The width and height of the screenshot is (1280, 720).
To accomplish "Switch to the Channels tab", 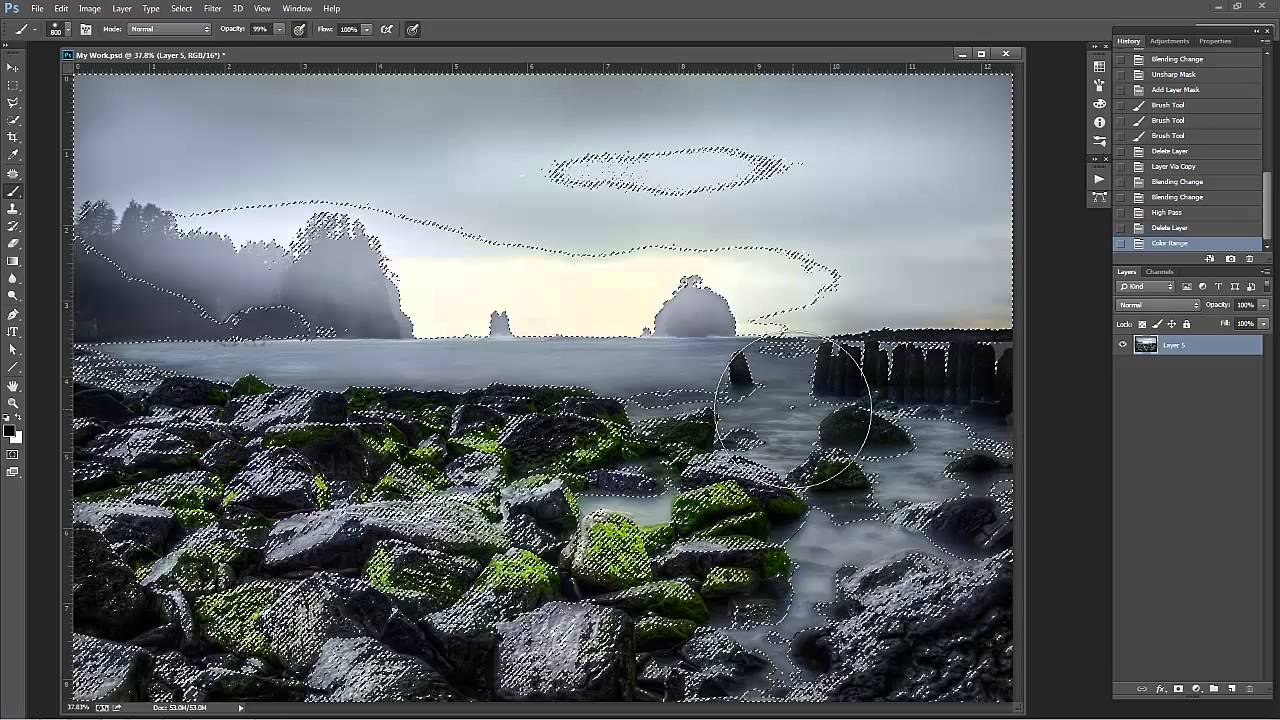I will (x=1159, y=272).
